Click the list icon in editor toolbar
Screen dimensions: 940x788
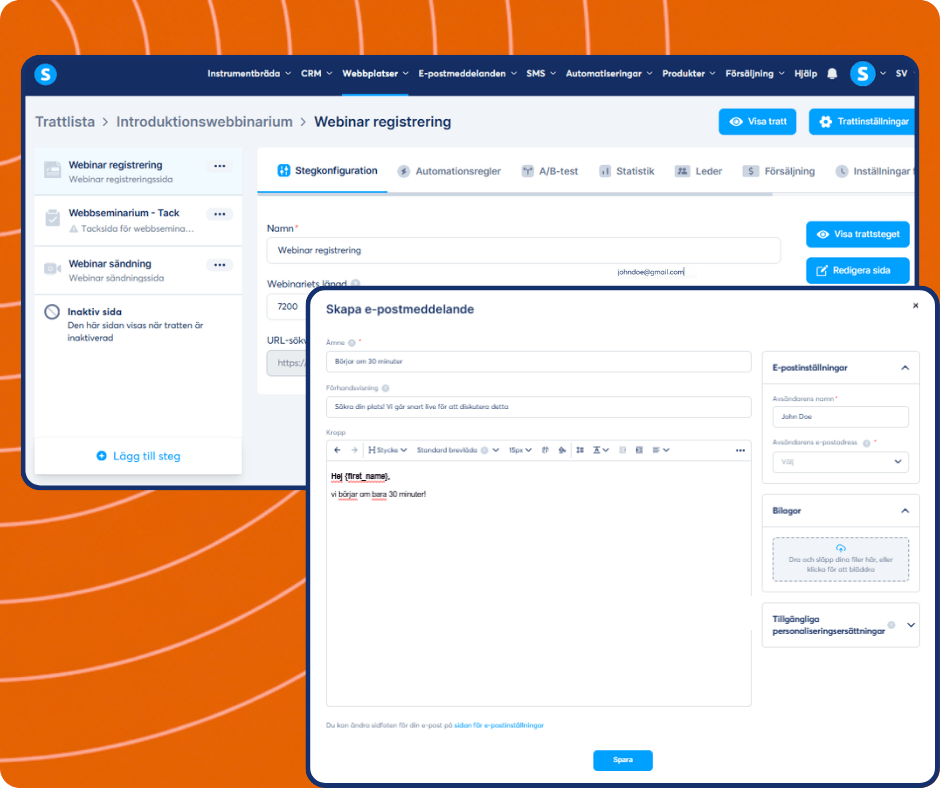(x=580, y=450)
